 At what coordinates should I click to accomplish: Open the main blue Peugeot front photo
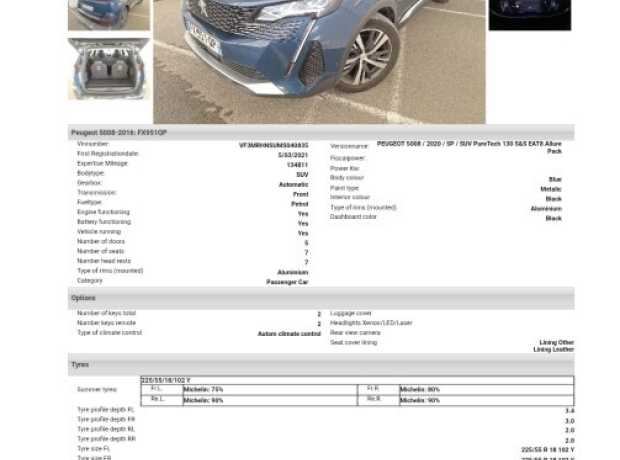[319, 61]
